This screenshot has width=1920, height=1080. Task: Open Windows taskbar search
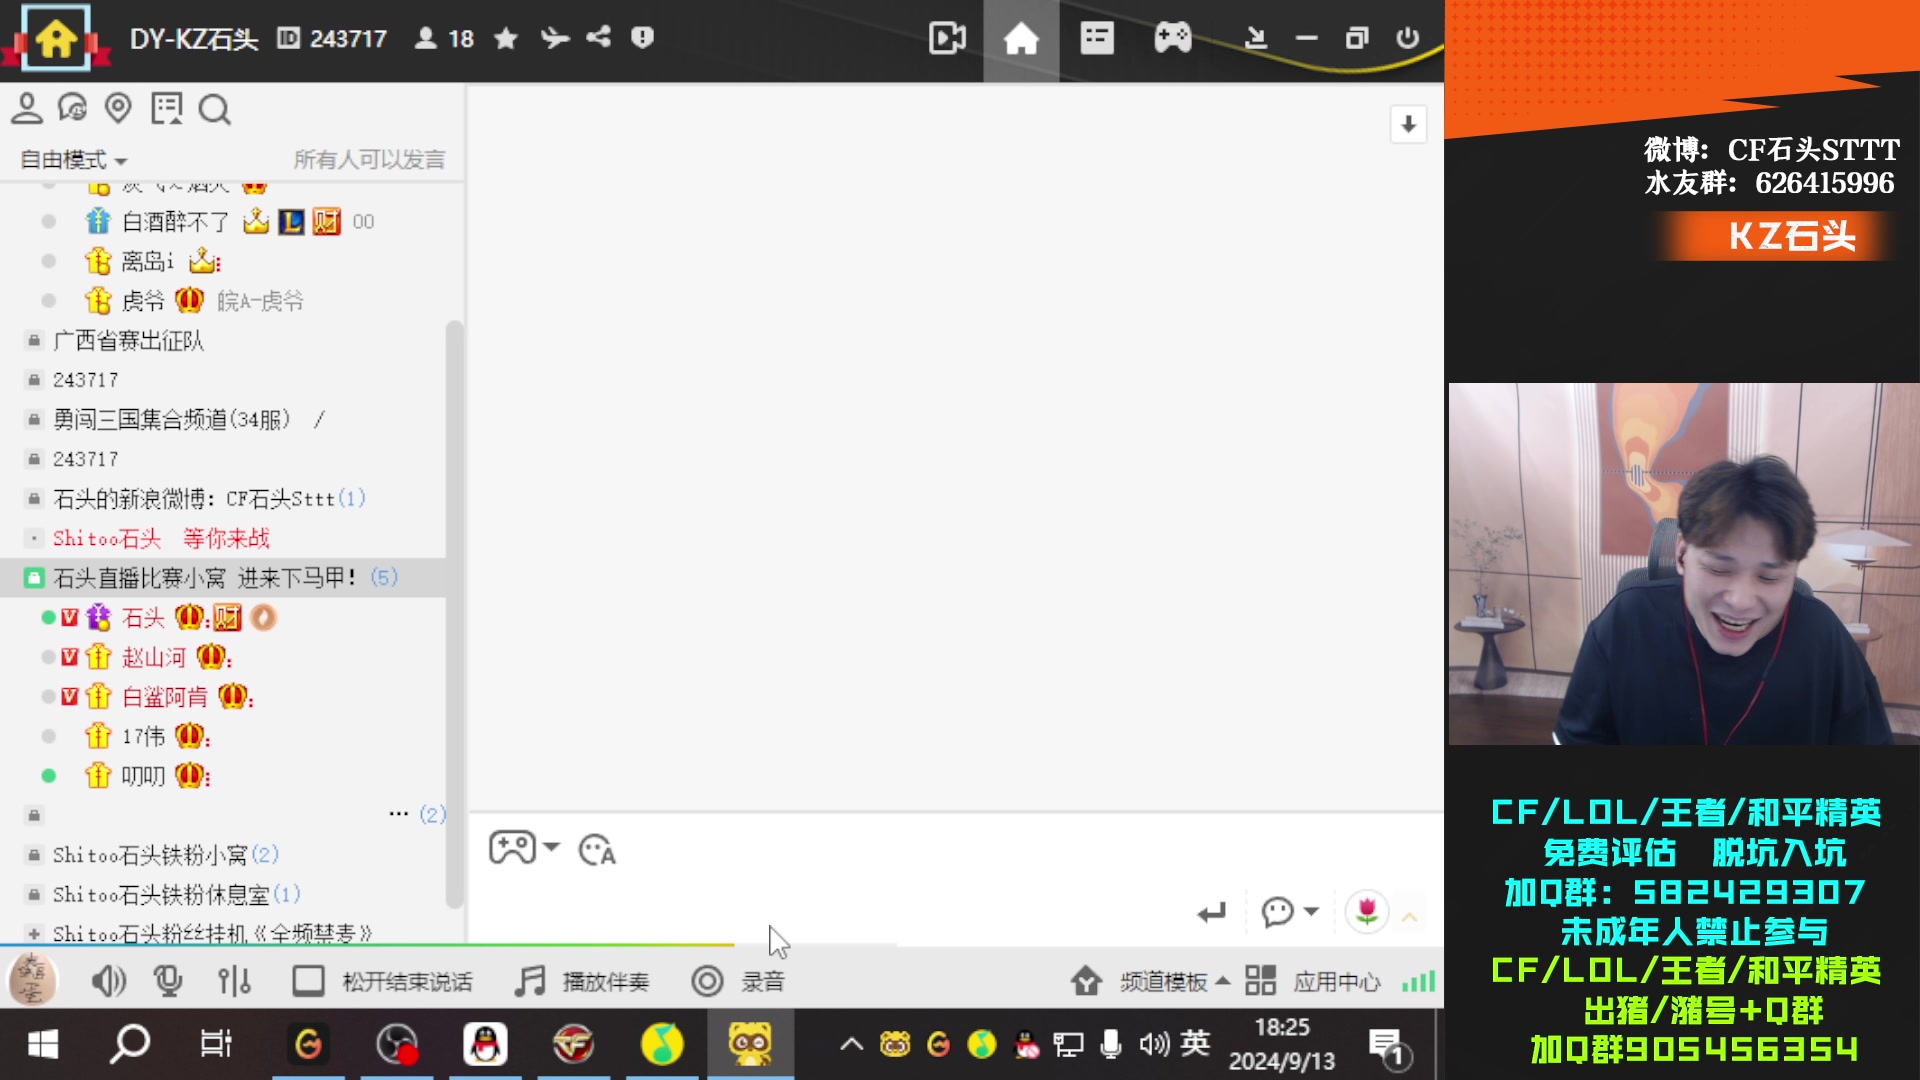tap(130, 1045)
